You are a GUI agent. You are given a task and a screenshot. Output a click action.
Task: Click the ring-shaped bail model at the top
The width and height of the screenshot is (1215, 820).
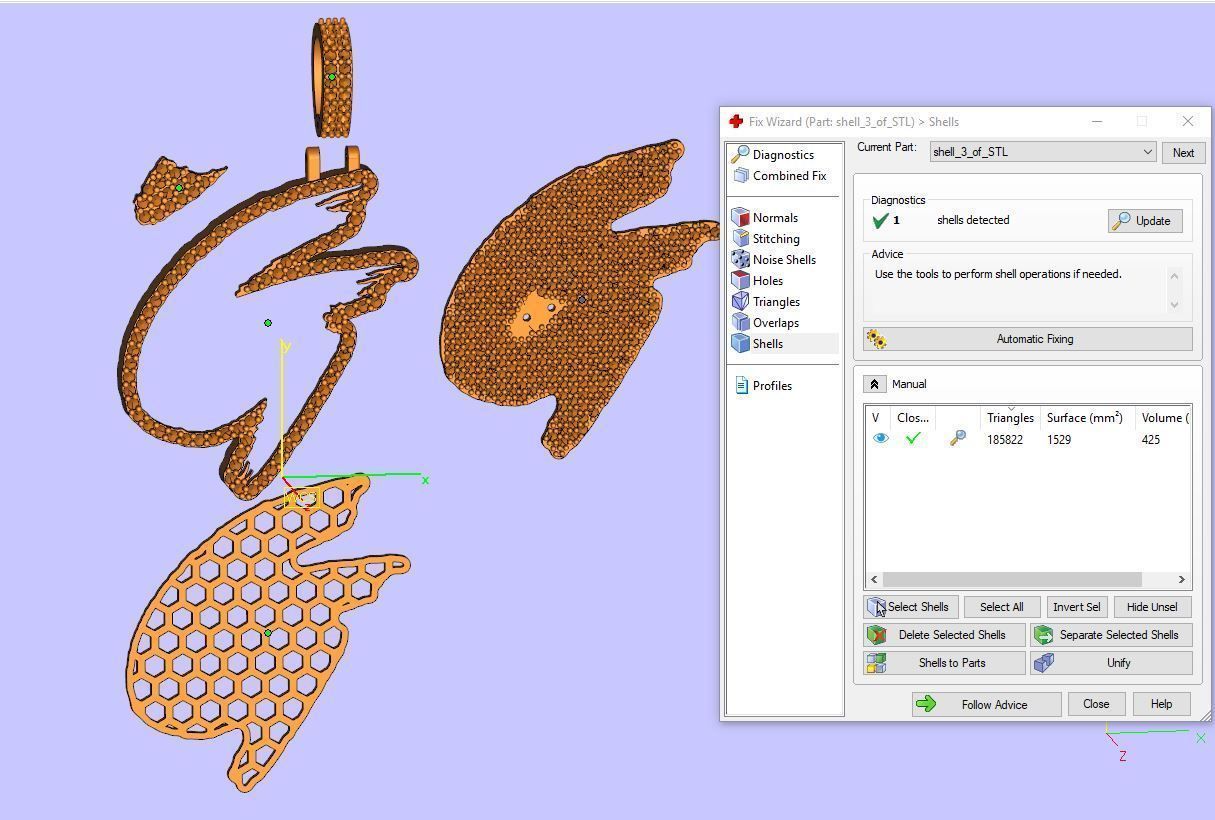(x=333, y=78)
